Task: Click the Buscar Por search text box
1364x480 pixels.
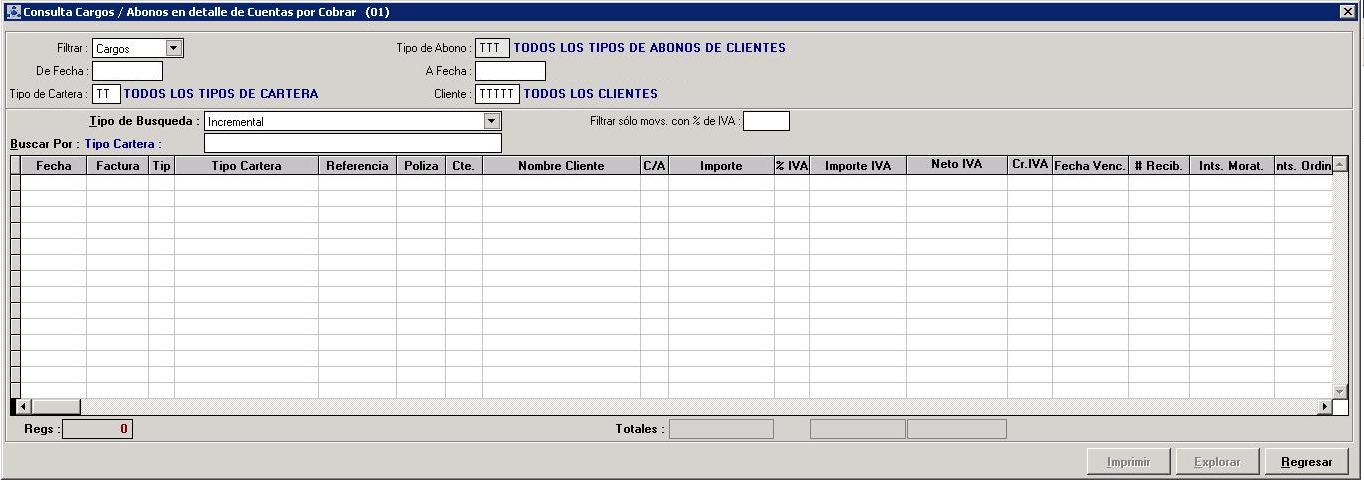Action: pyautogui.click(x=352, y=144)
